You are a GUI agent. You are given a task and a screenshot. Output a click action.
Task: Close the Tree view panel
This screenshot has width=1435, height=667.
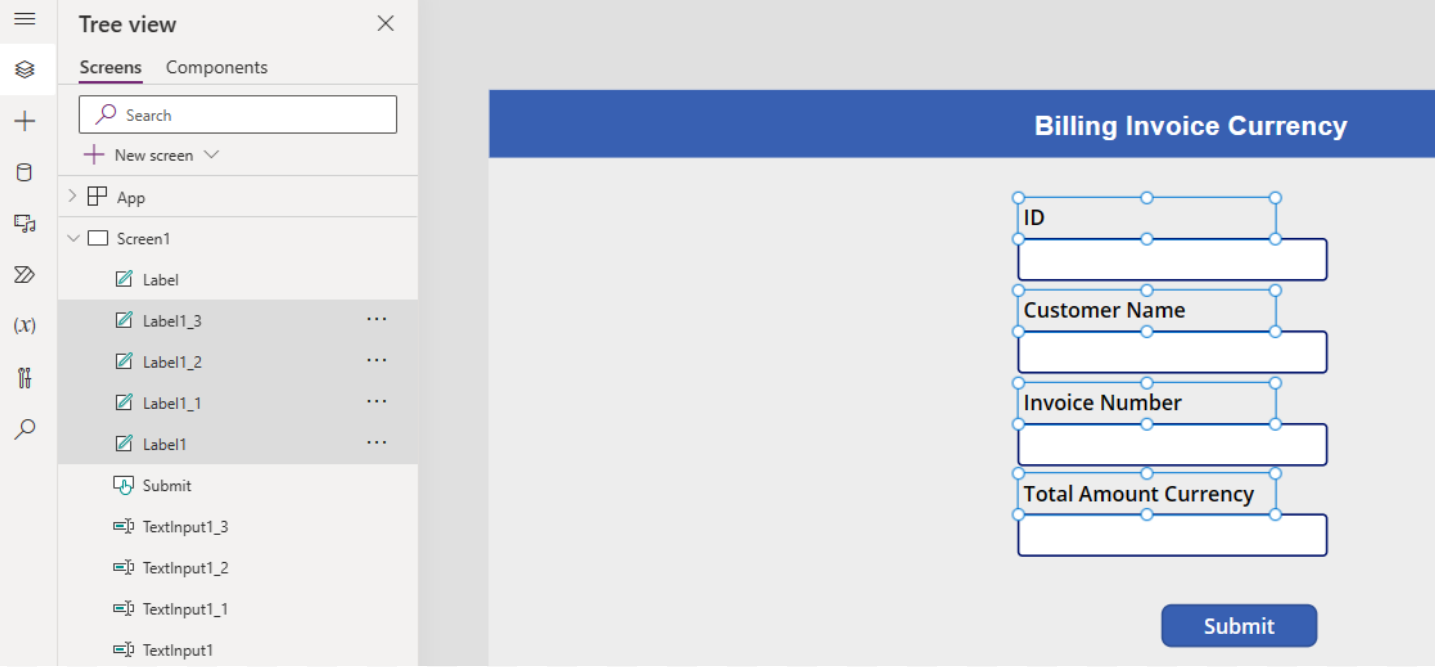click(385, 23)
